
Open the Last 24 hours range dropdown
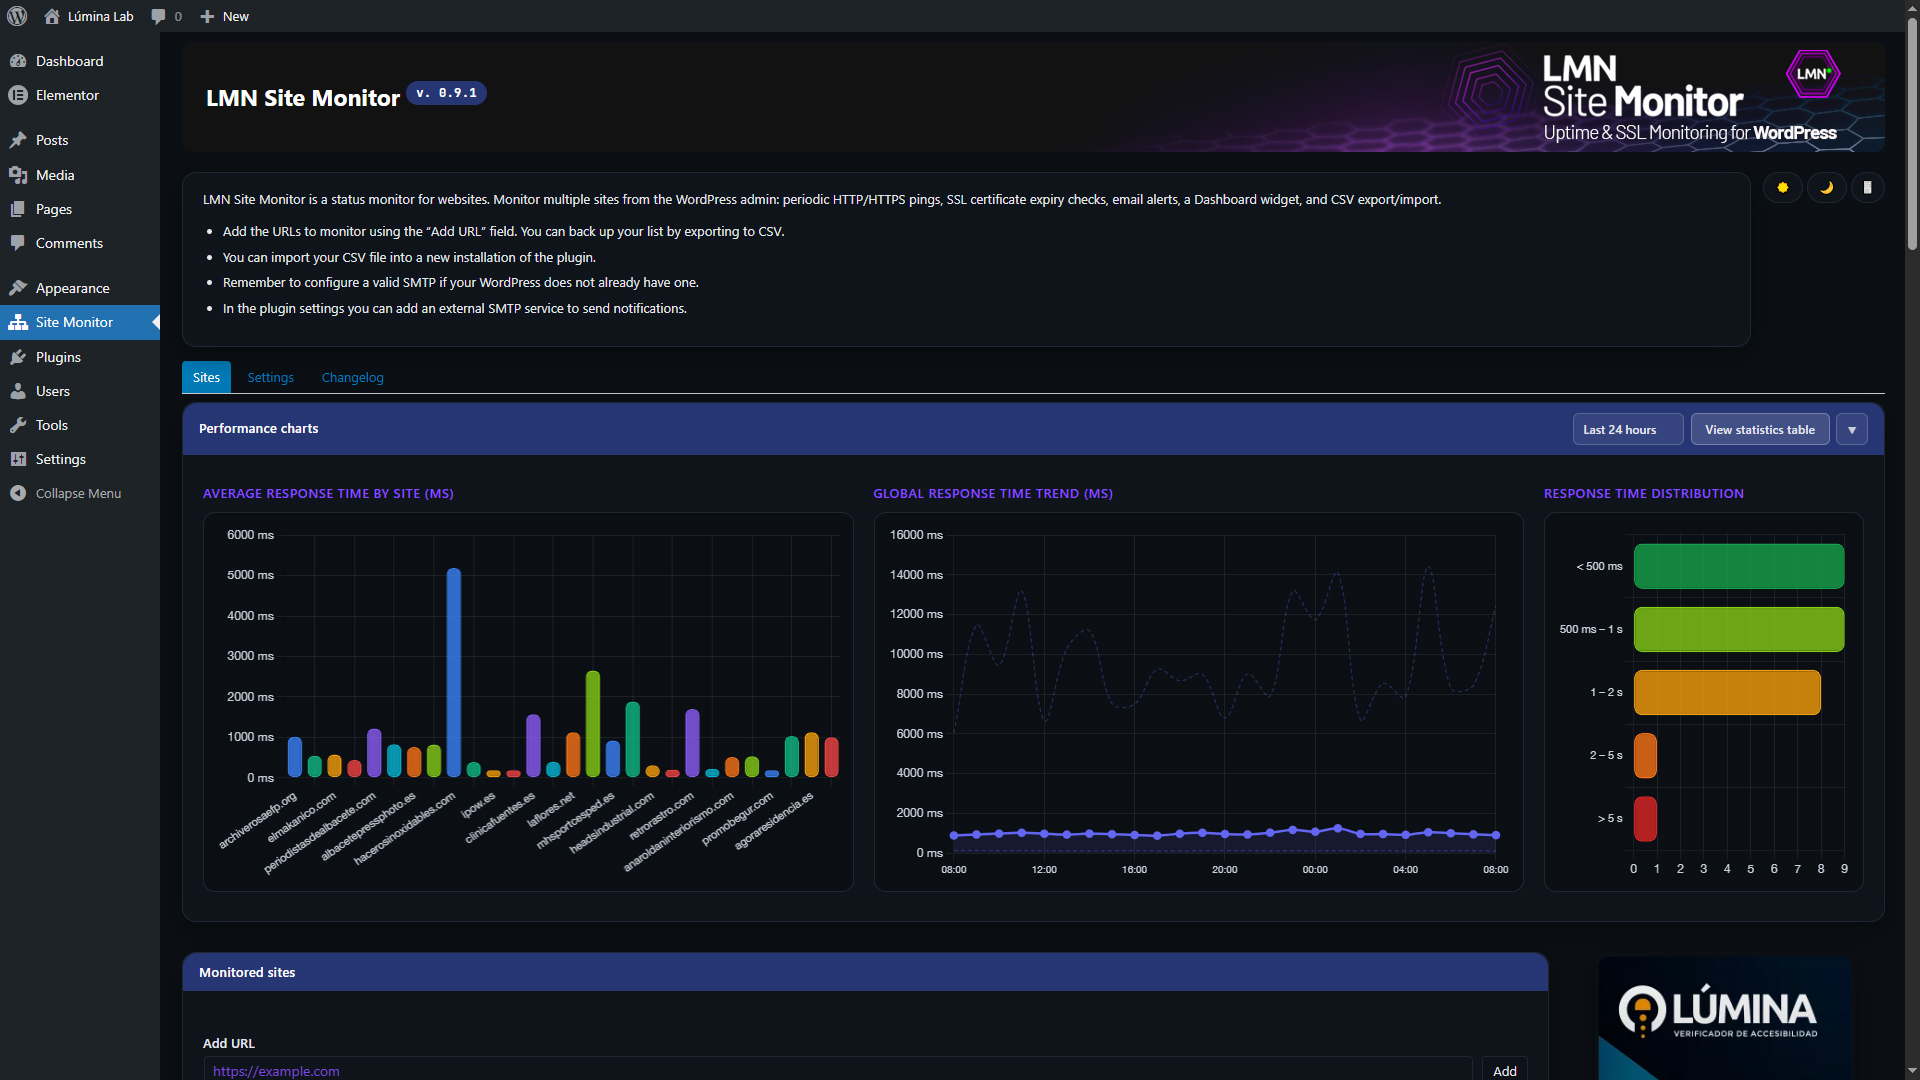point(1627,429)
